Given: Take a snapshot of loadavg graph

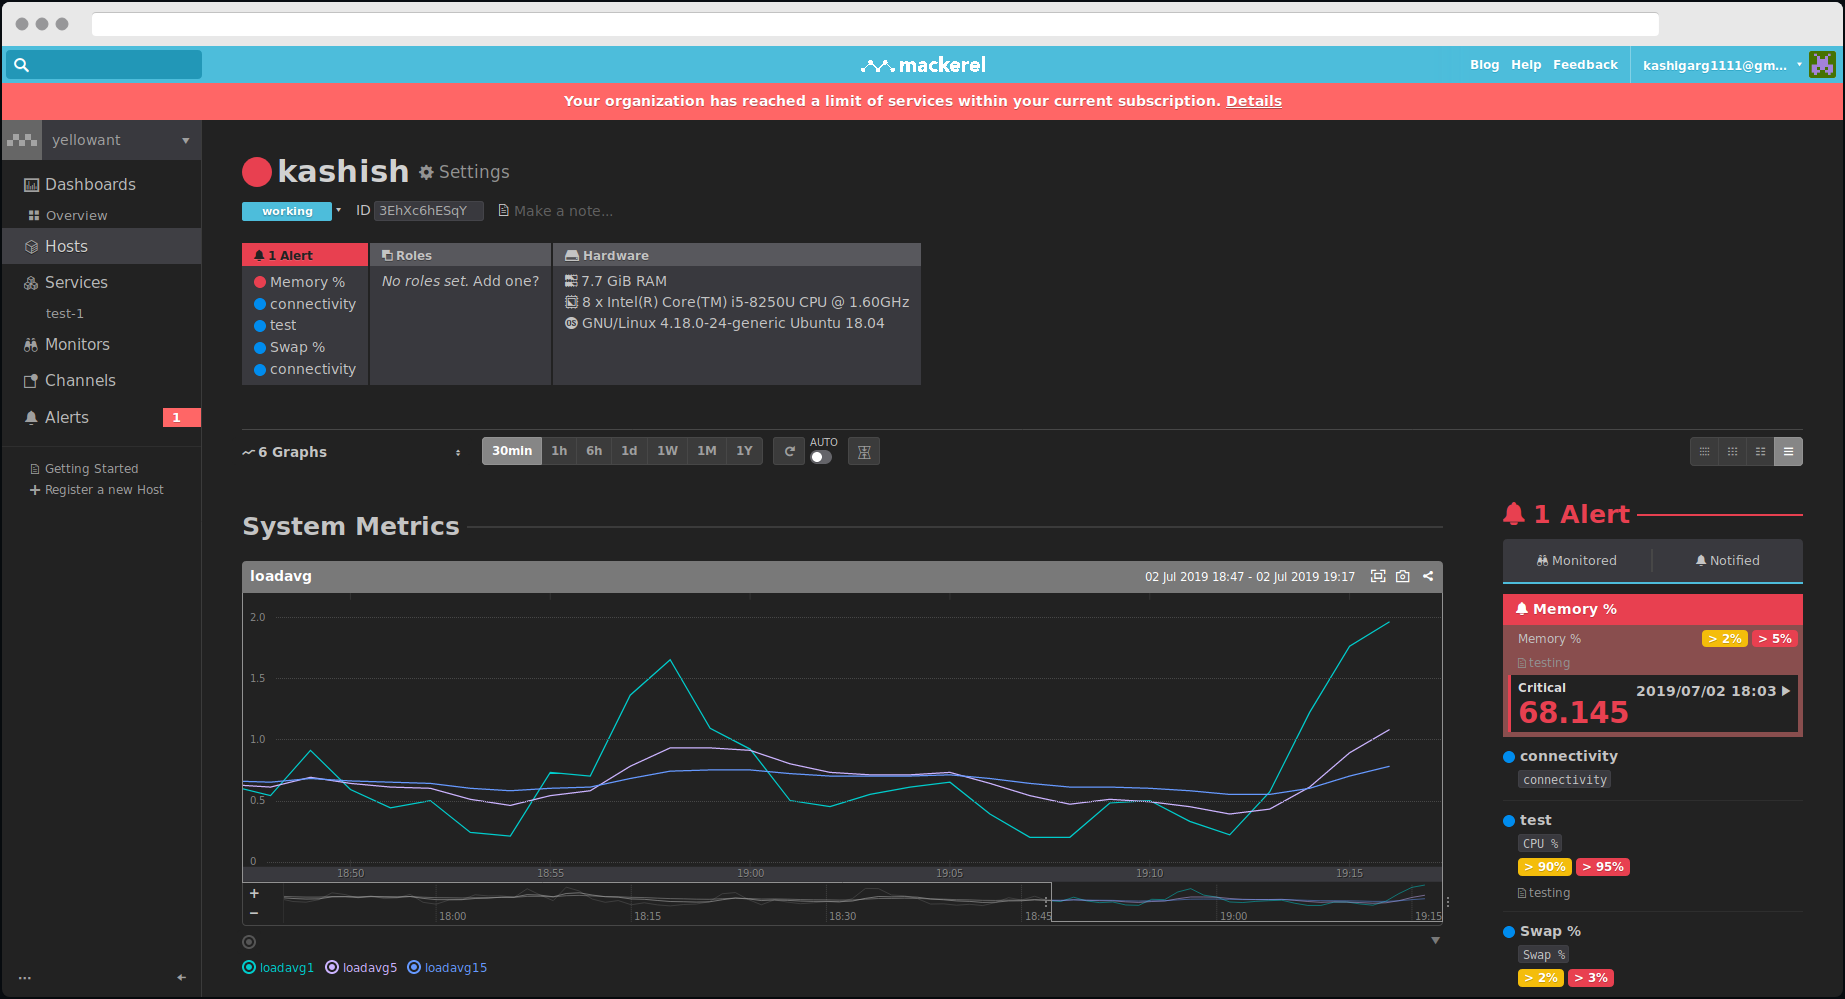Looking at the screenshot, I should pos(1403,576).
